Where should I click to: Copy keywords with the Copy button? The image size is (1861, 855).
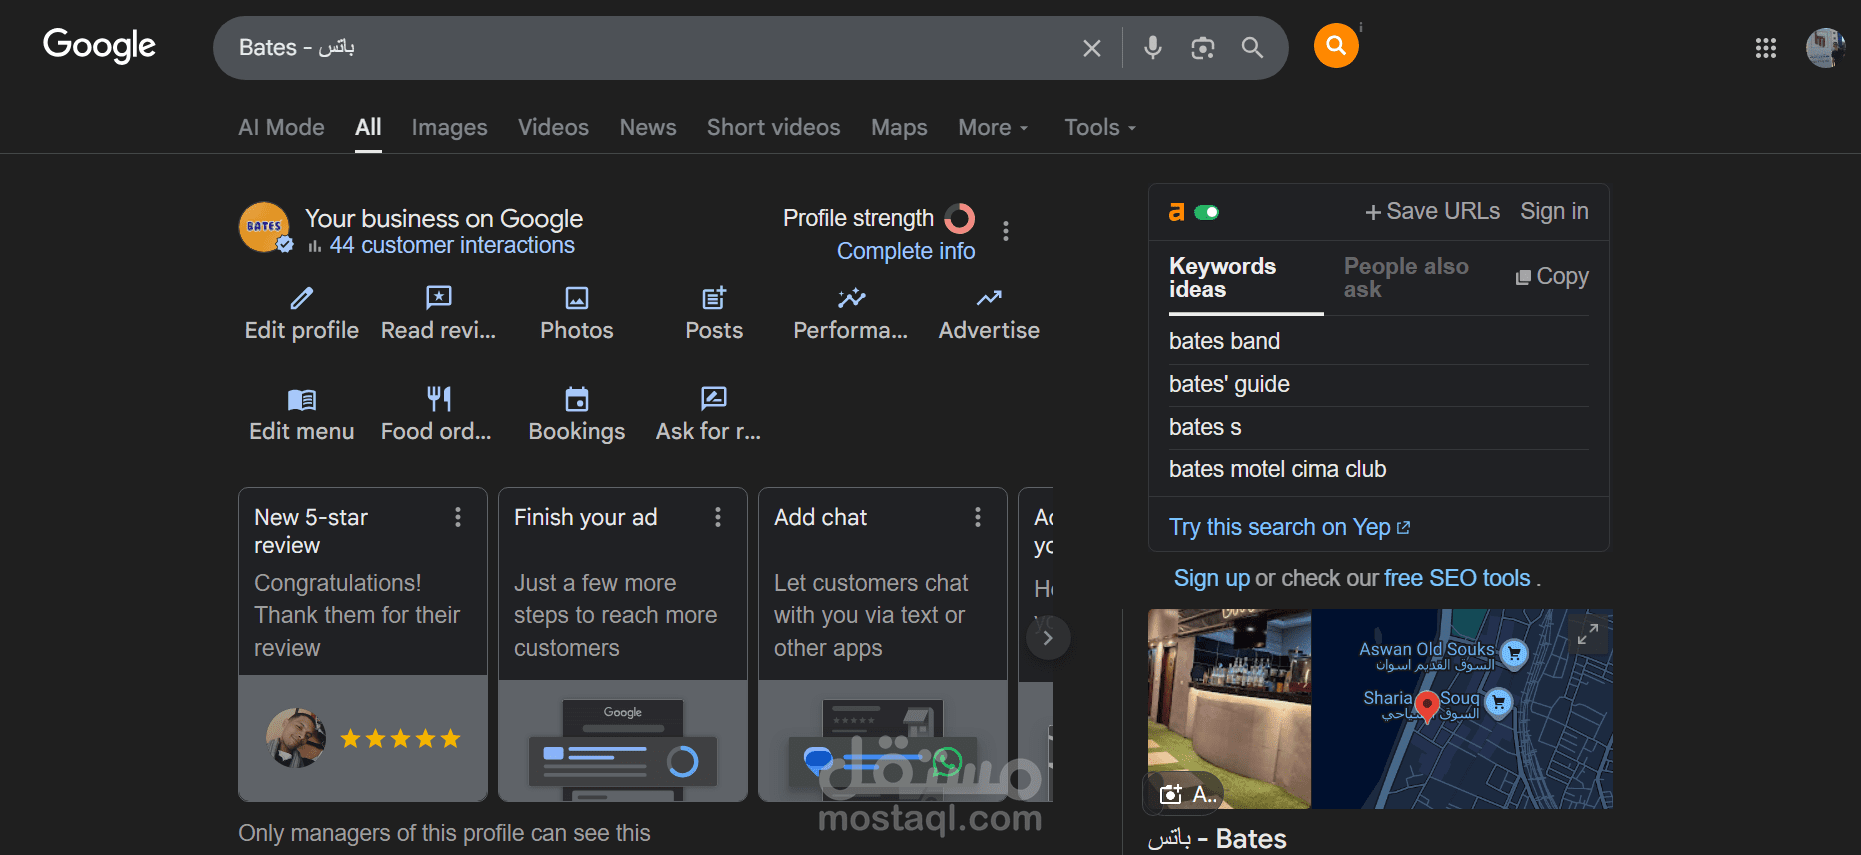coord(1552,277)
